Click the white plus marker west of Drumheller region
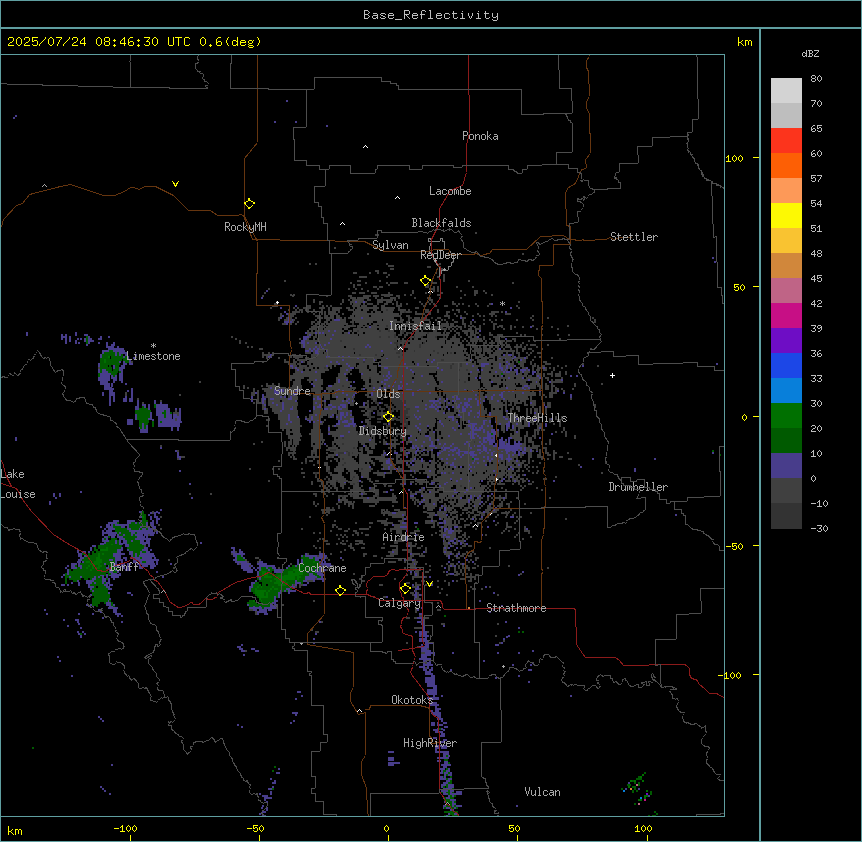The image size is (862, 842). (x=612, y=375)
